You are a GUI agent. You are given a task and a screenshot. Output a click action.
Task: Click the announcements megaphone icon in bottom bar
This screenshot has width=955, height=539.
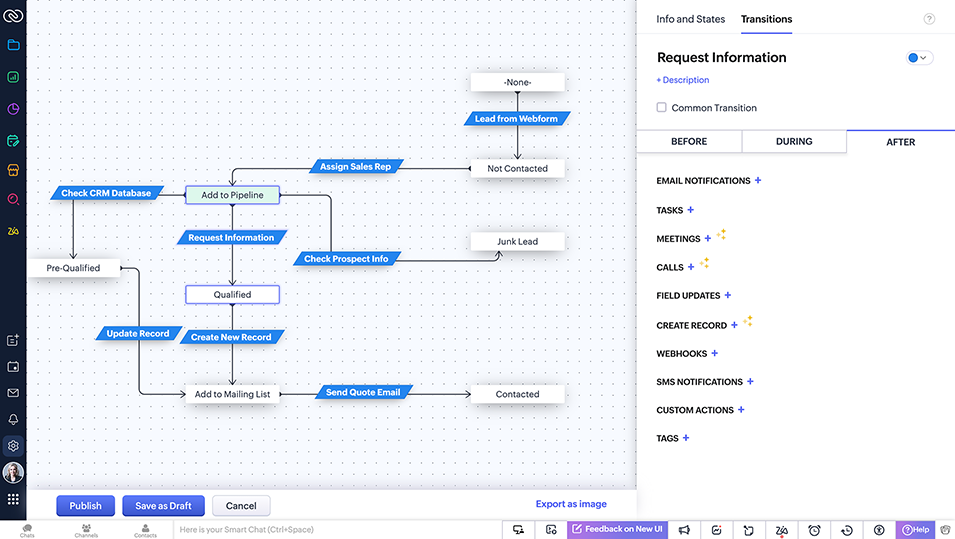pyautogui.click(x=685, y=530)
